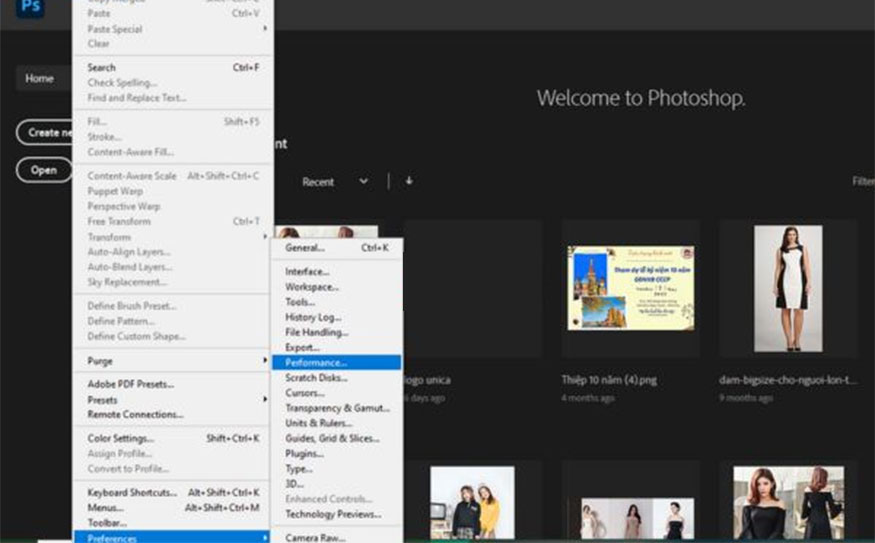Image resolution: width=875 pixels, height=543 pixels.
Task: Open Guides, Grid & Slices... preferences
Action: coord(336,438)
